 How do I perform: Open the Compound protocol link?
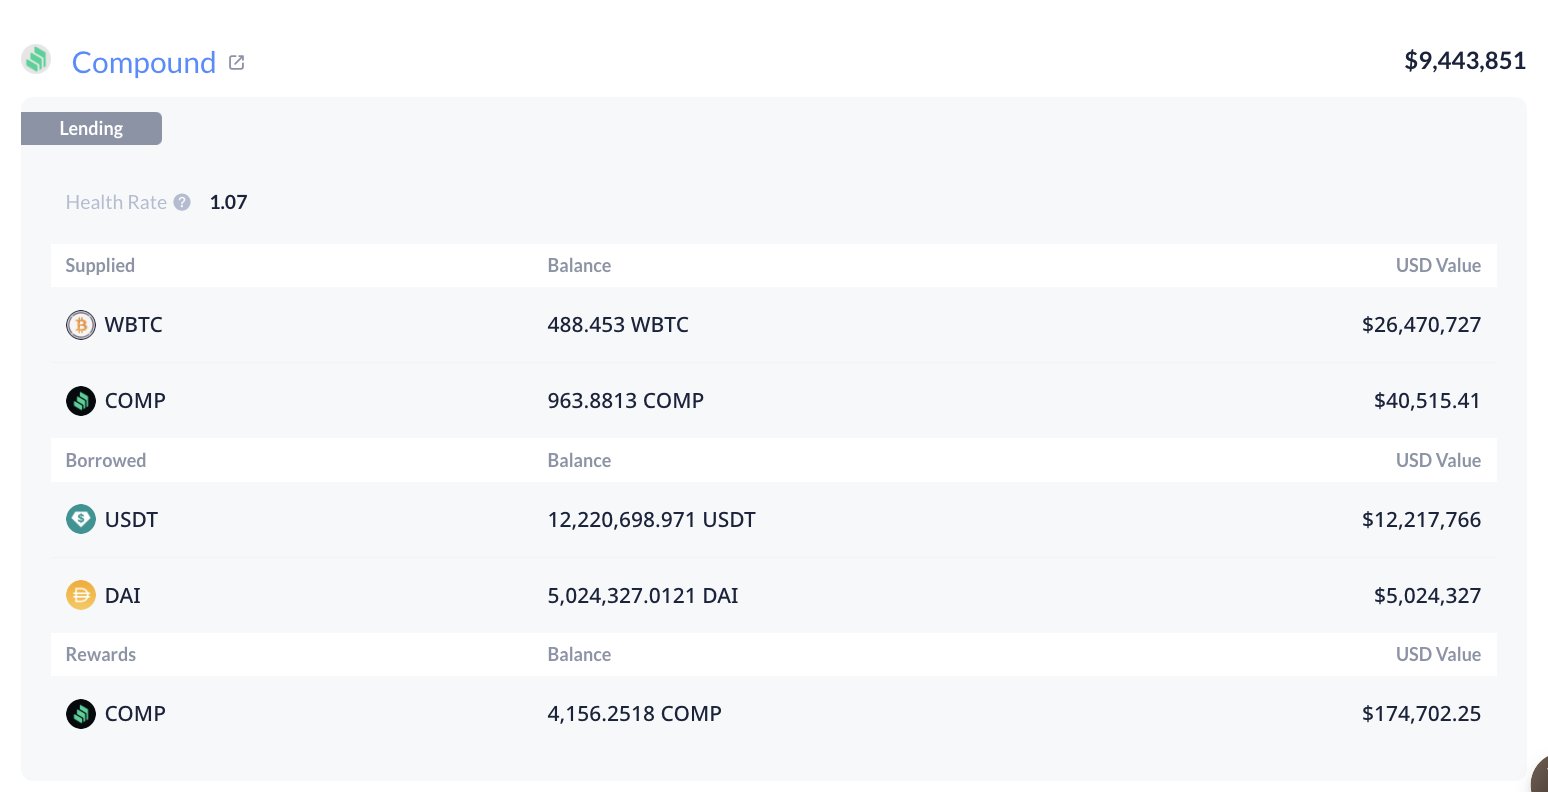144,62
